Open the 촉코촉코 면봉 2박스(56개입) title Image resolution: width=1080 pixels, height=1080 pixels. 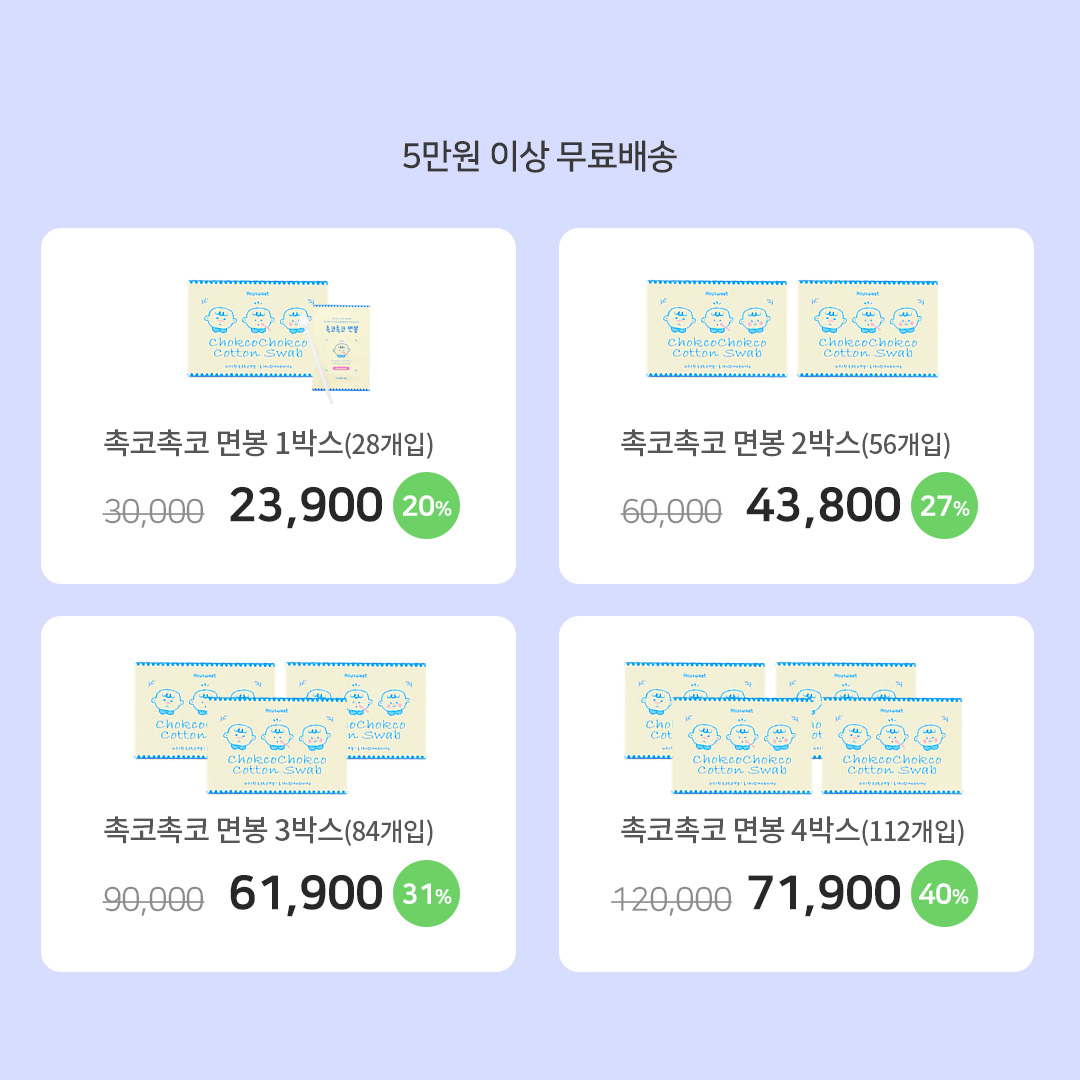click(x=785, y=443)
